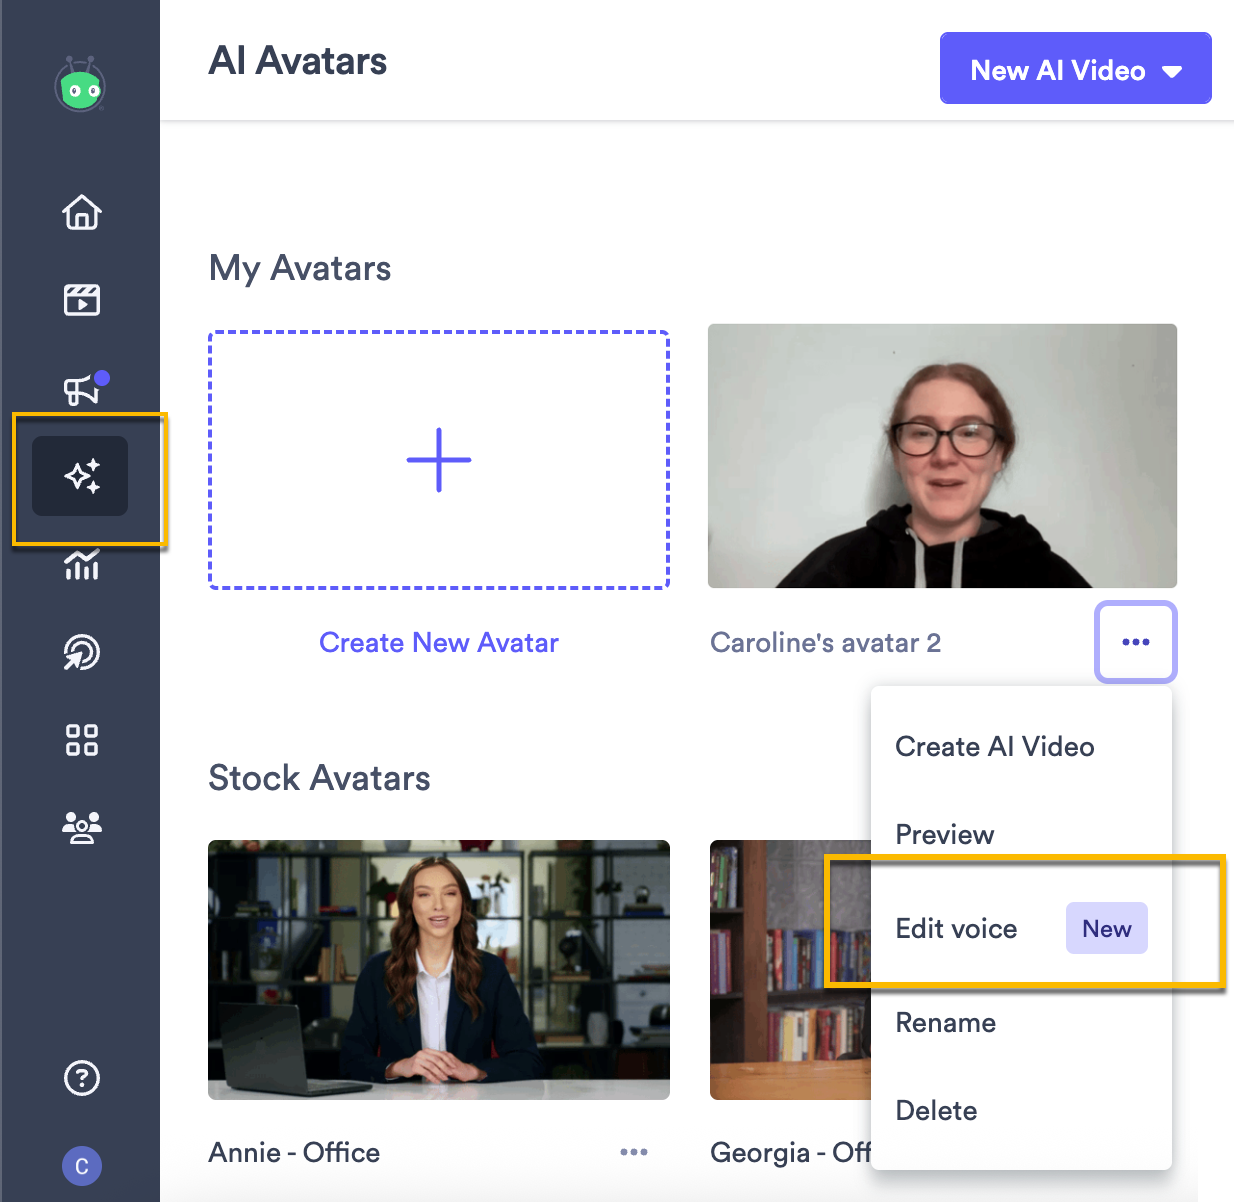Open the three-dot menu for Caroline's avatar 2
The image size is (1234, 1202).
click(1135, 642)
